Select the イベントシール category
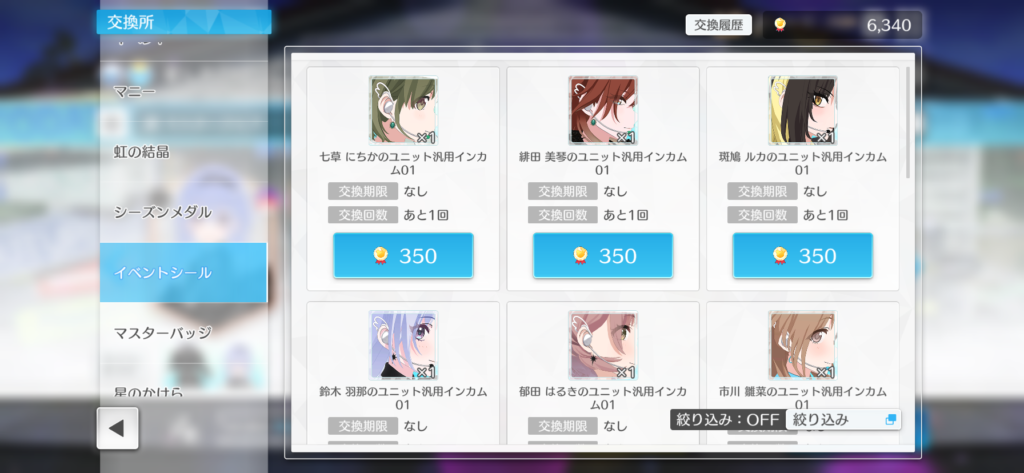The width and height of the screenshot is (1024, 473). click(184, 272)
